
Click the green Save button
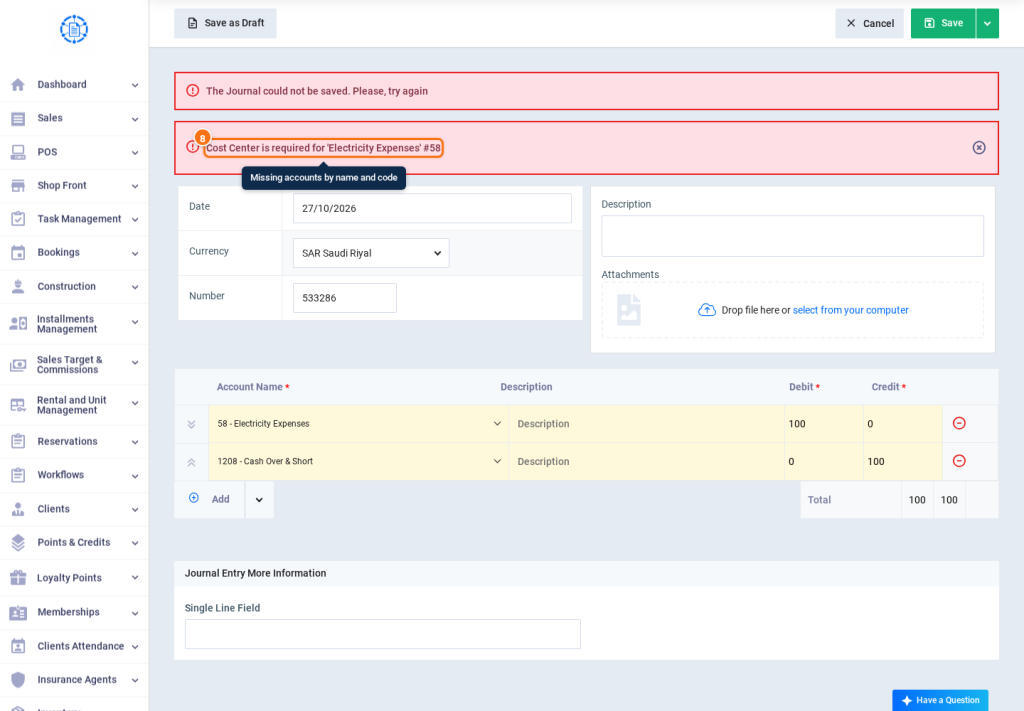click(943, 24)
